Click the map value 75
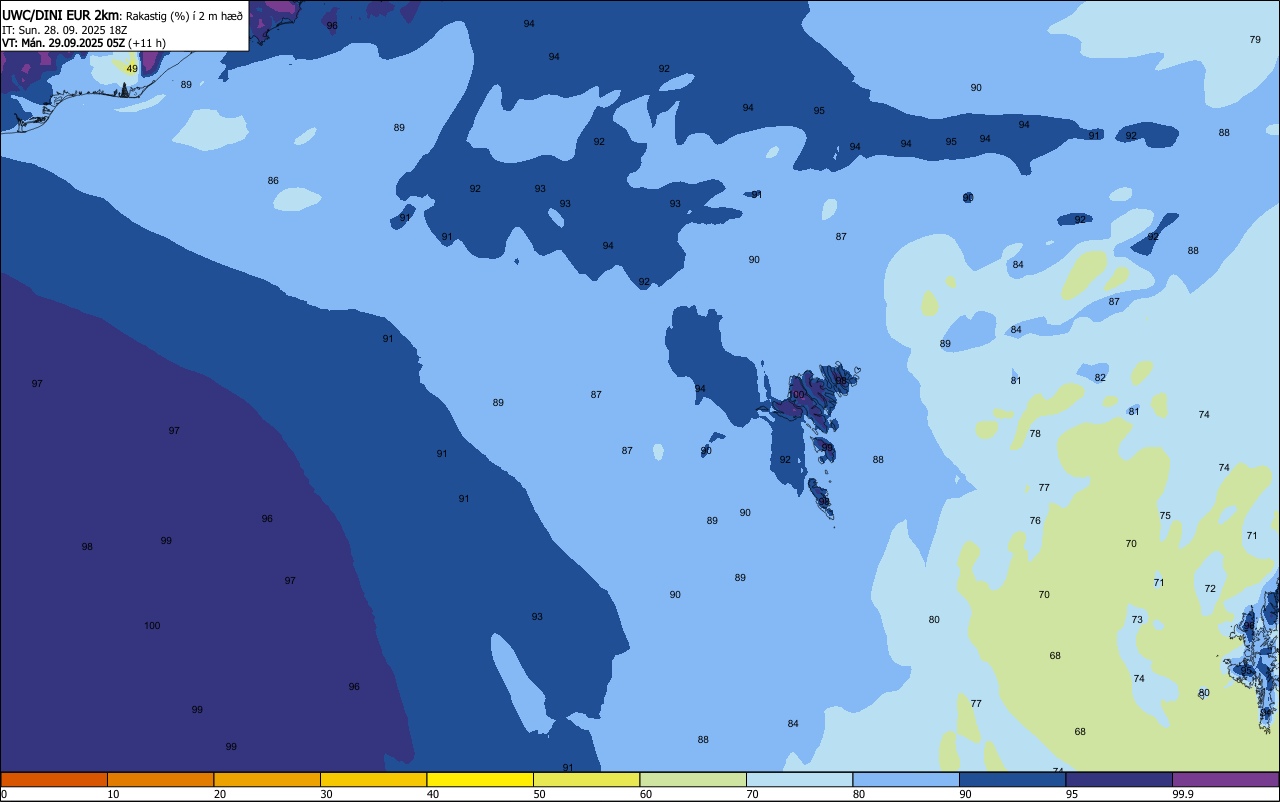This screenshot has height=802, width=1280. pos(1165,516)
